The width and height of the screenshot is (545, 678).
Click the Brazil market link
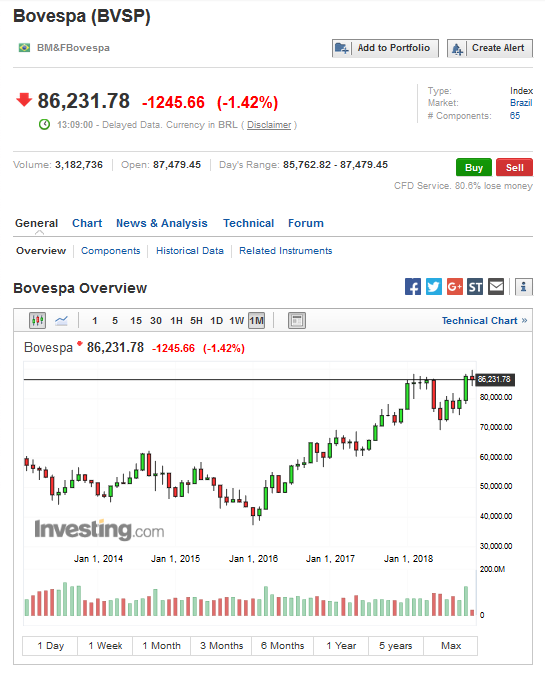[521, 103]
